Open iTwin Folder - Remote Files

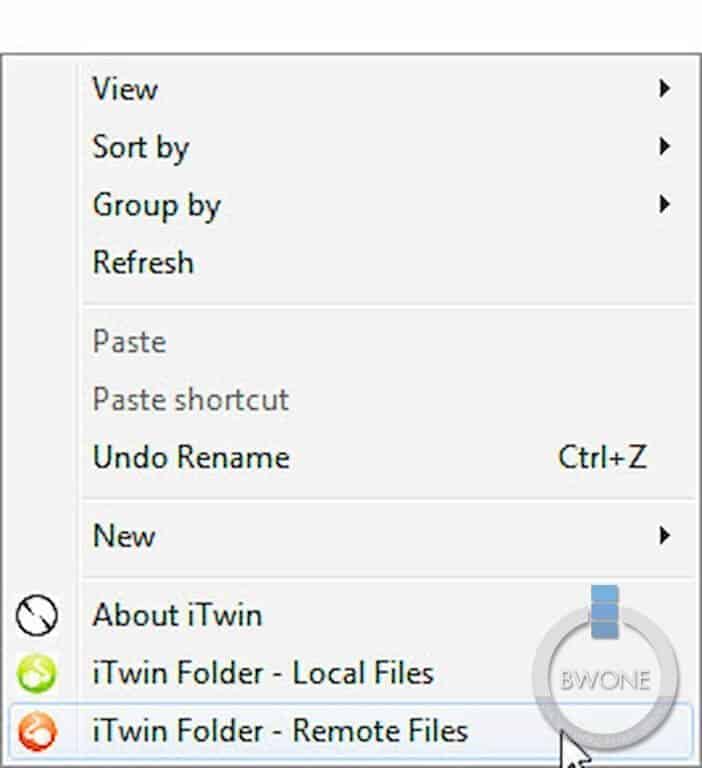[351, 732]
